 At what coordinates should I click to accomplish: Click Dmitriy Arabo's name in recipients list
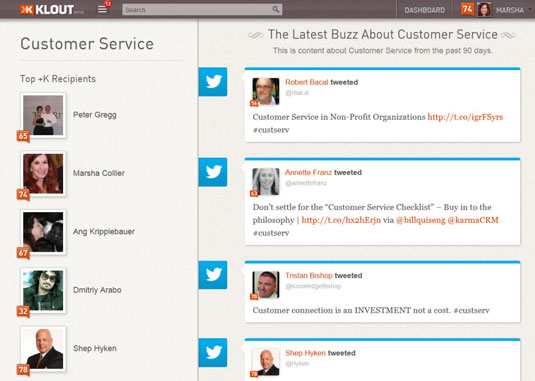[x=97, y=290]
